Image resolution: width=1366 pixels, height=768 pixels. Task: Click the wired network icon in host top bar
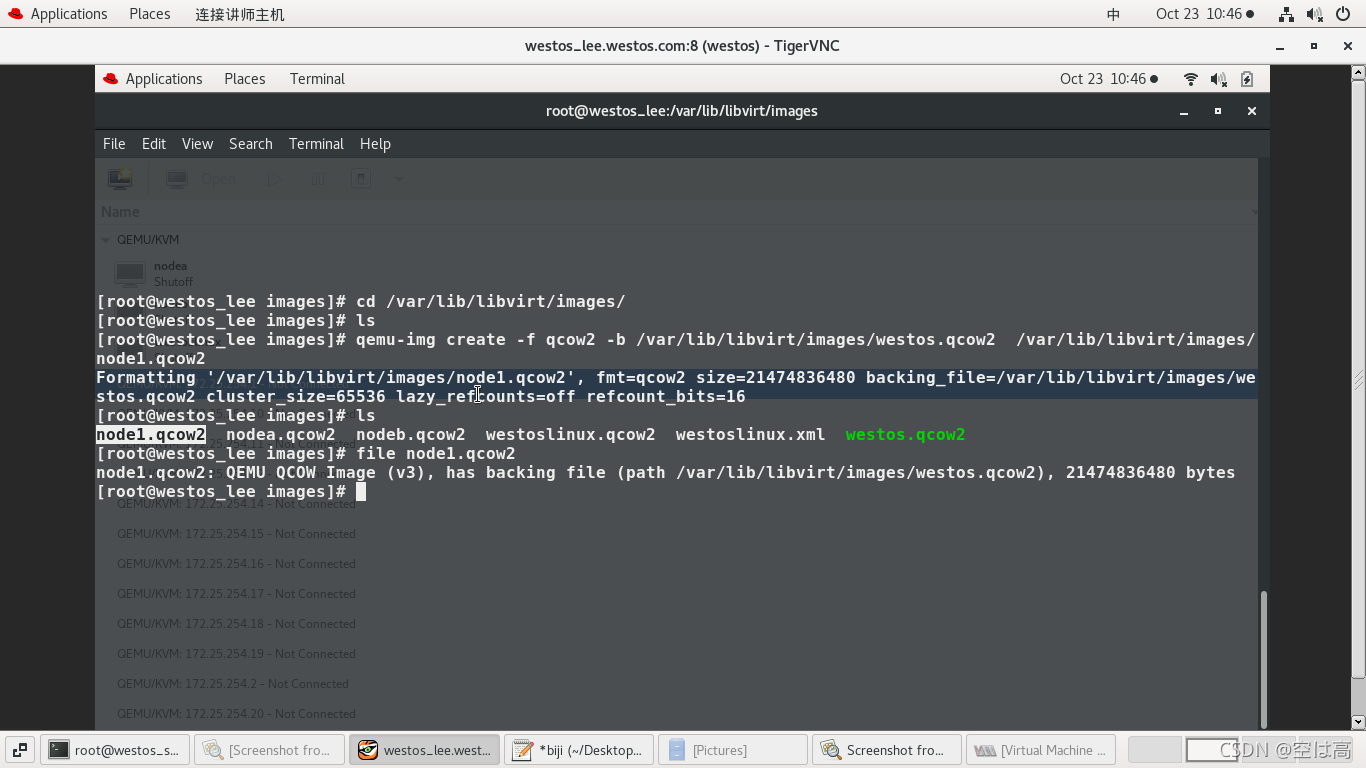1286,14
